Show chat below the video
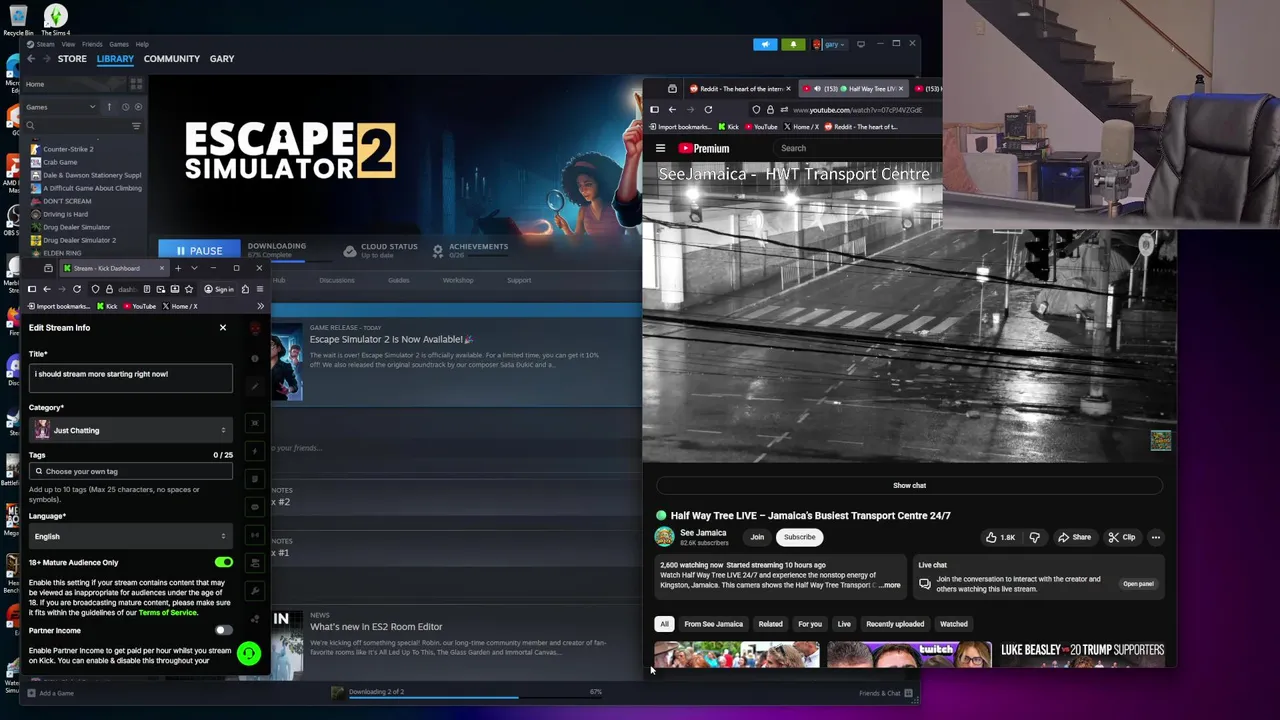 coord(909,485)
